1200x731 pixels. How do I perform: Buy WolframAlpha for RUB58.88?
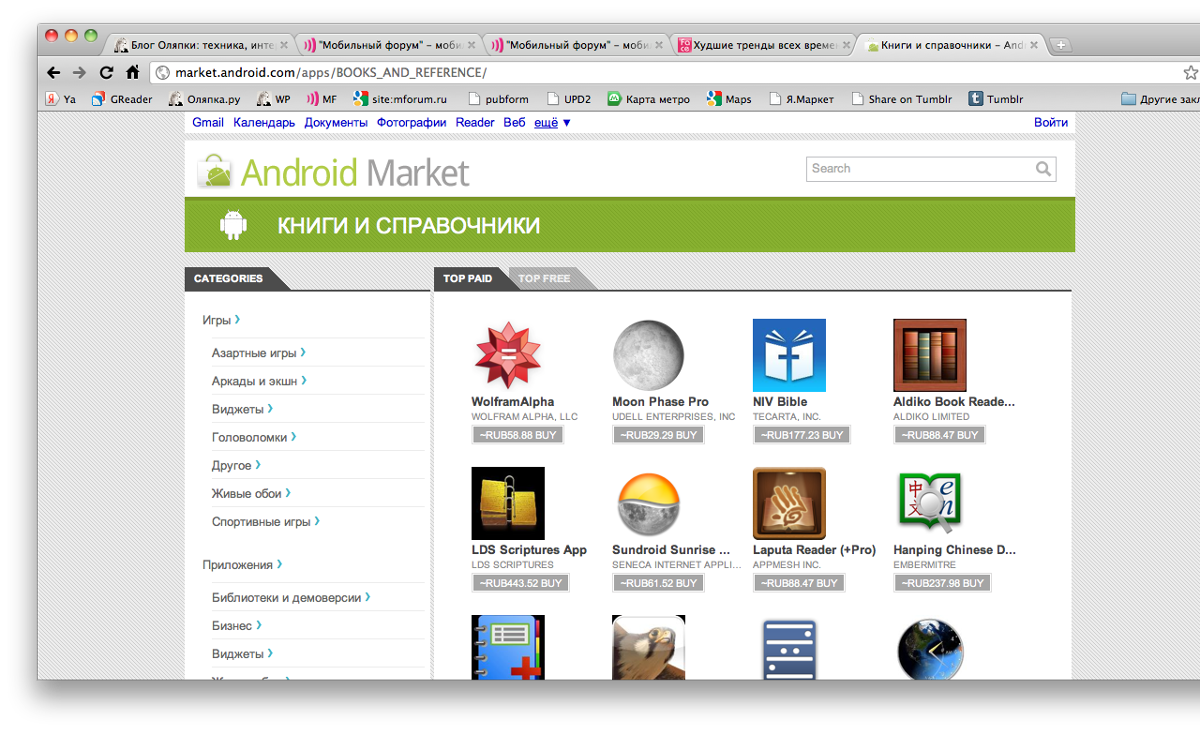coord(518,435)
